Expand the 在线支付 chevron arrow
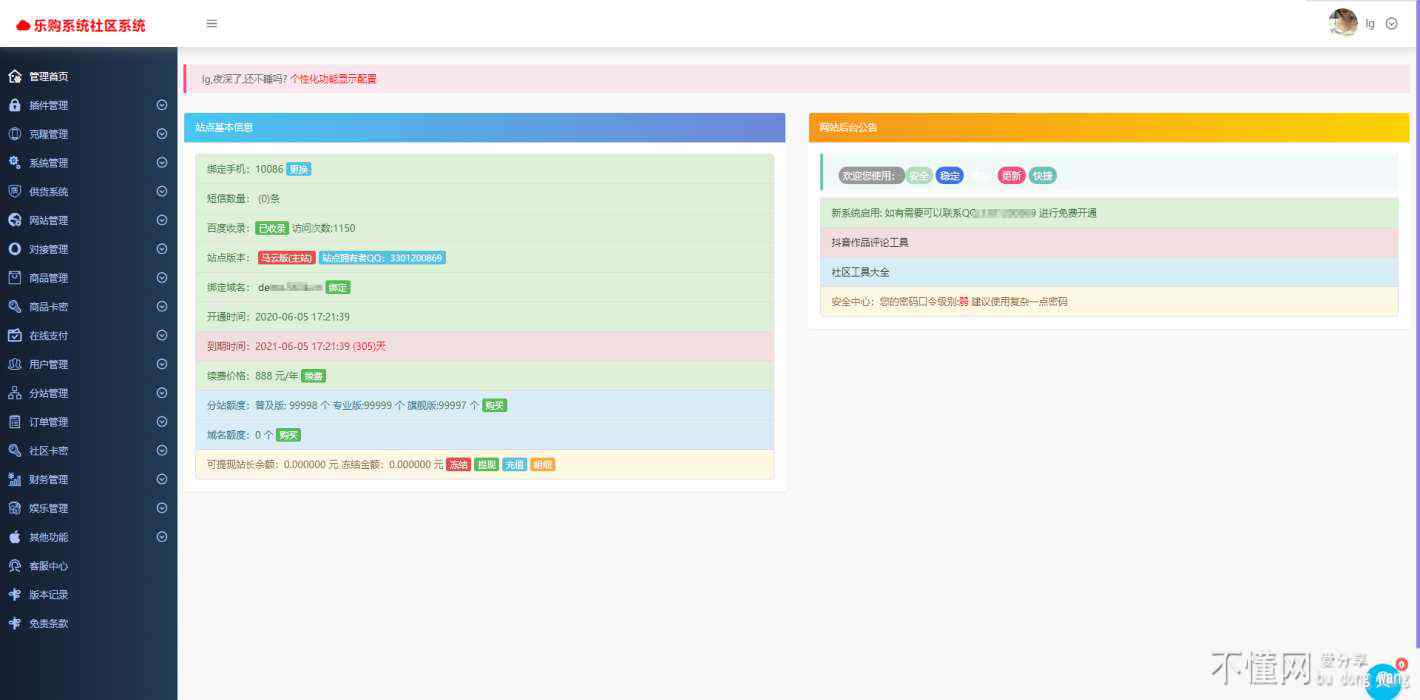 (x=161, y=336)
